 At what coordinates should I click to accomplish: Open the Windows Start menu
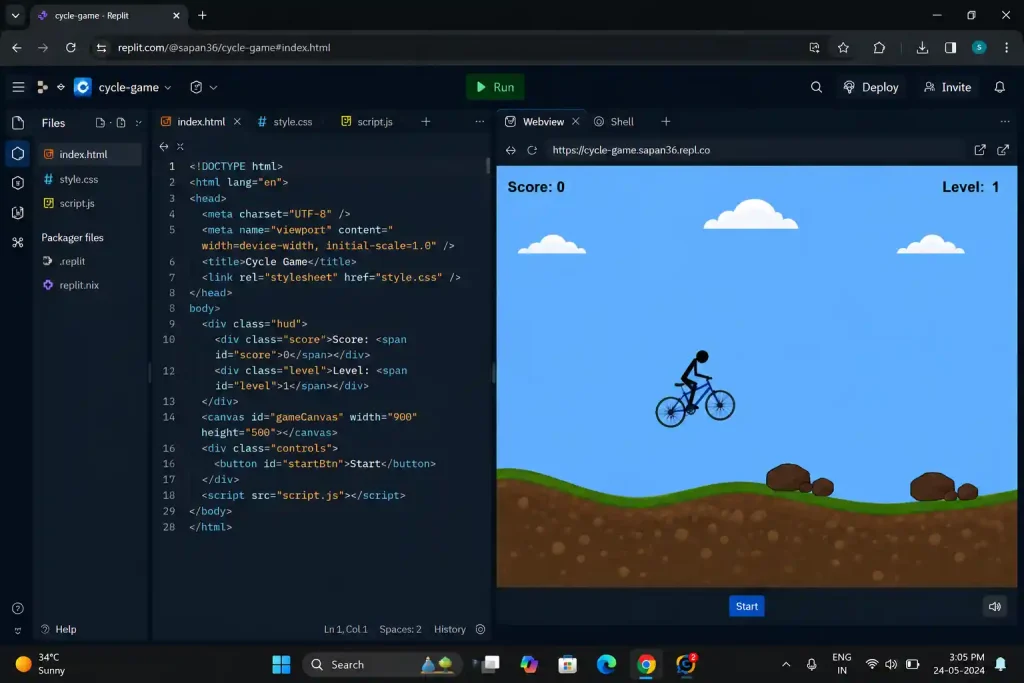[281, 665]
